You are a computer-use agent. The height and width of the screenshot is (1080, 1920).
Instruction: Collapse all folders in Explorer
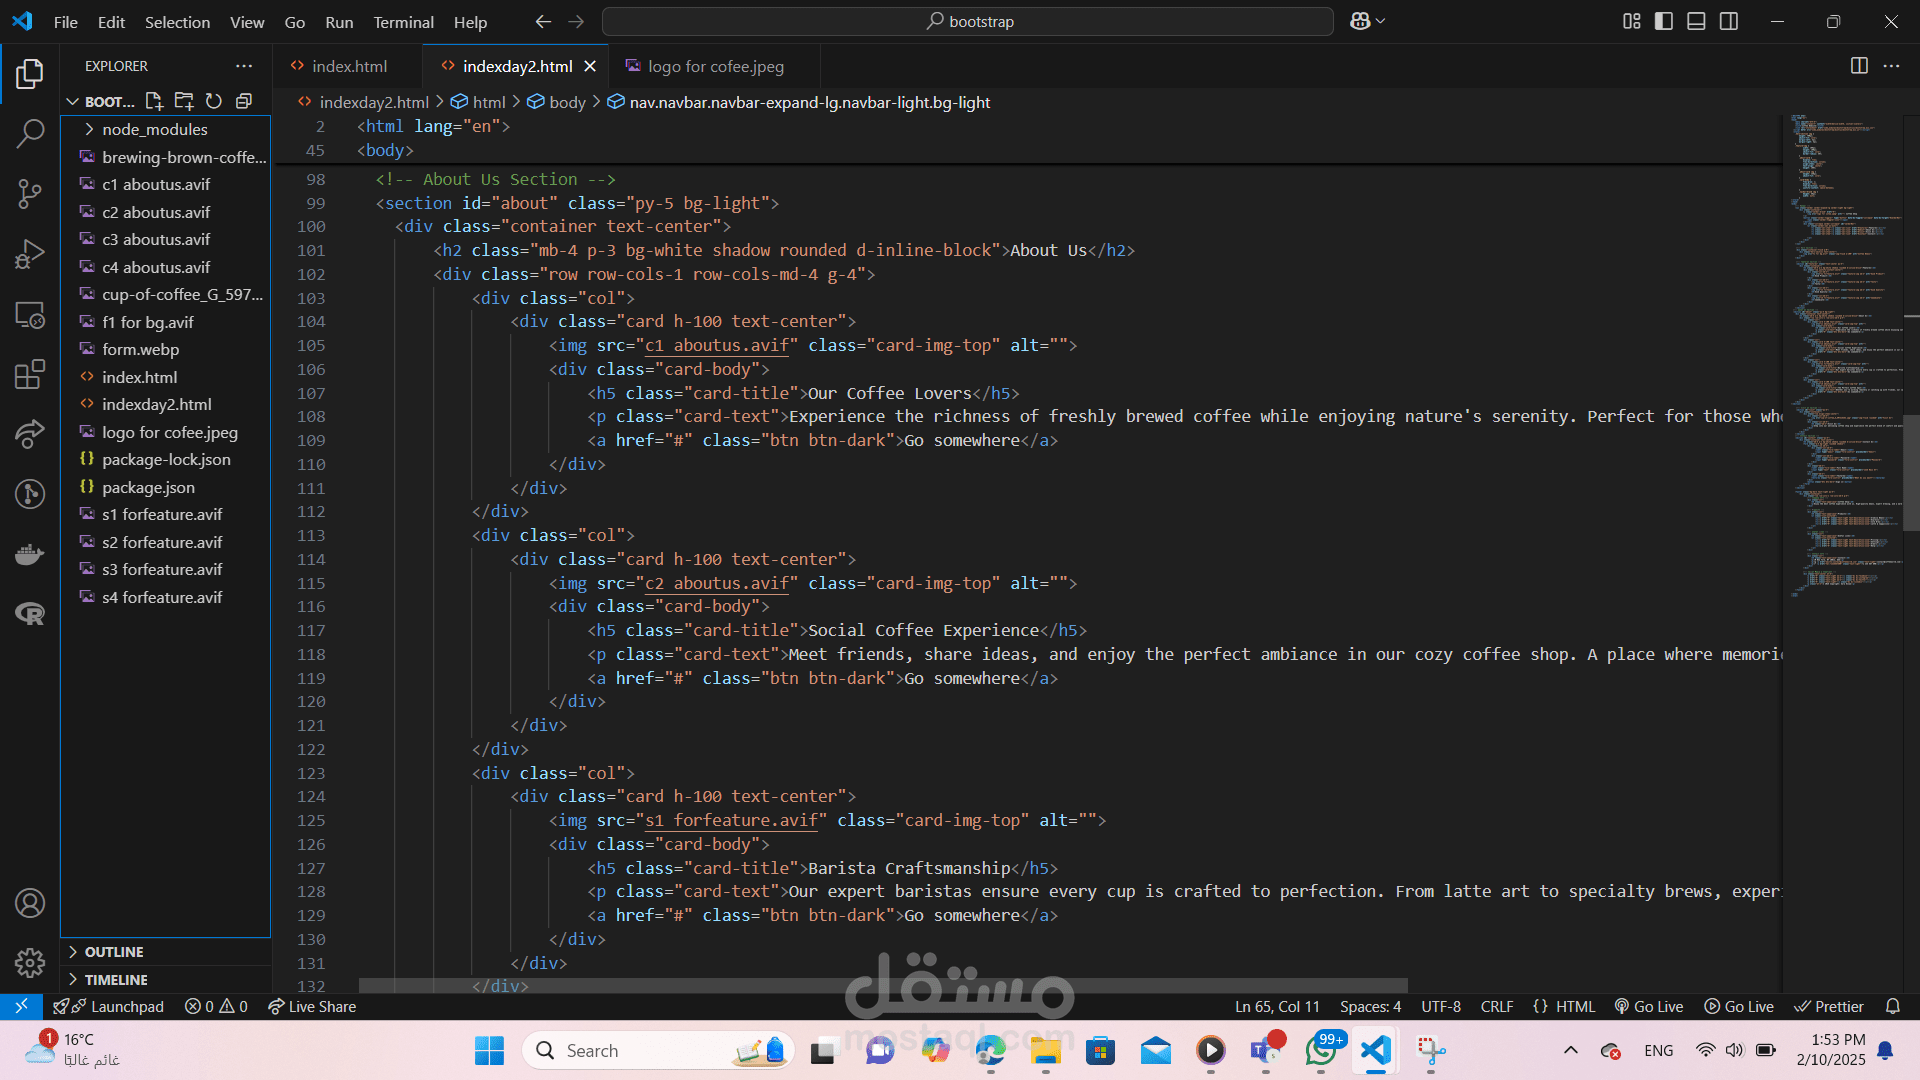tap(243, 101)
